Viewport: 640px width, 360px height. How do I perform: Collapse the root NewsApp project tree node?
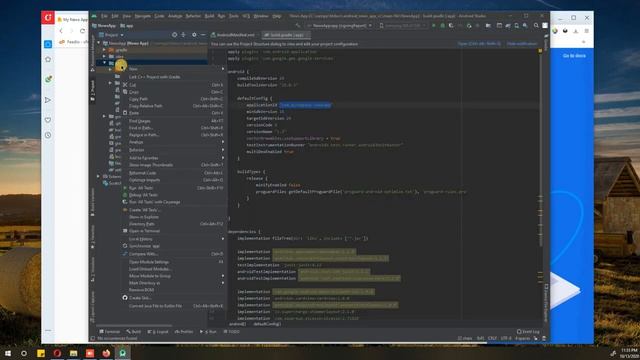98,43
